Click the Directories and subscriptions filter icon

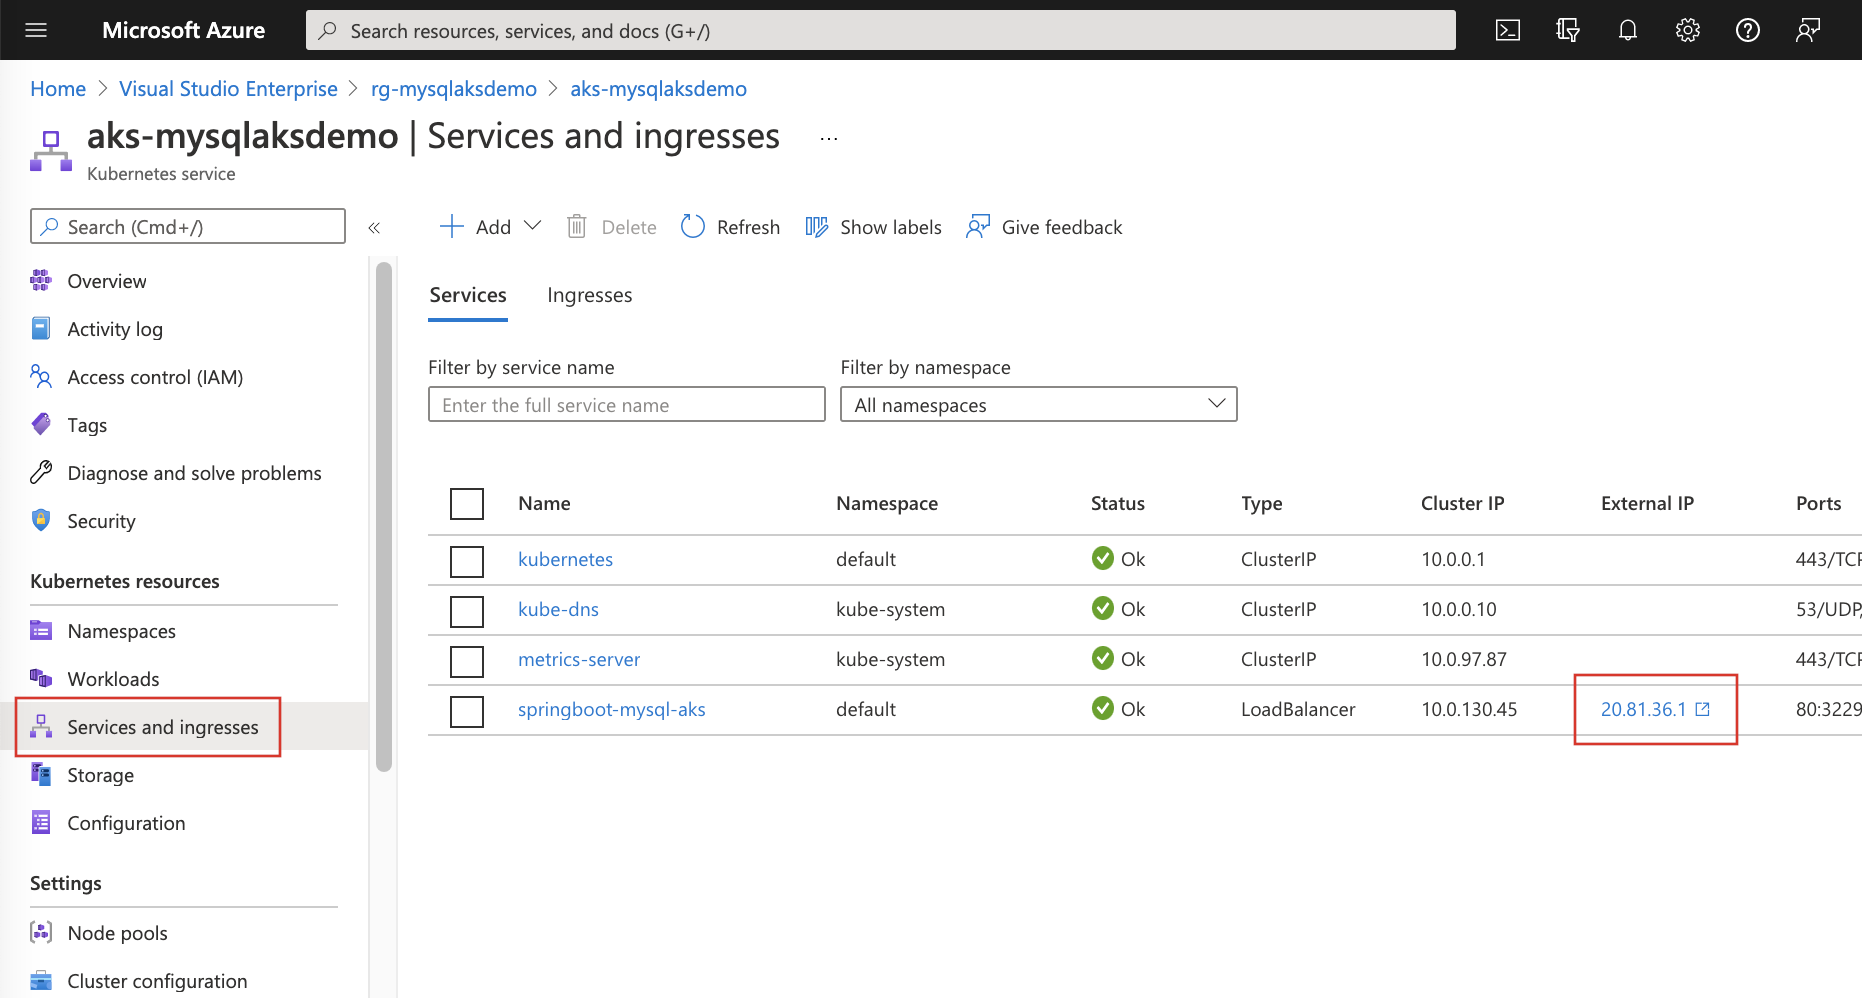coord(1567,30)
